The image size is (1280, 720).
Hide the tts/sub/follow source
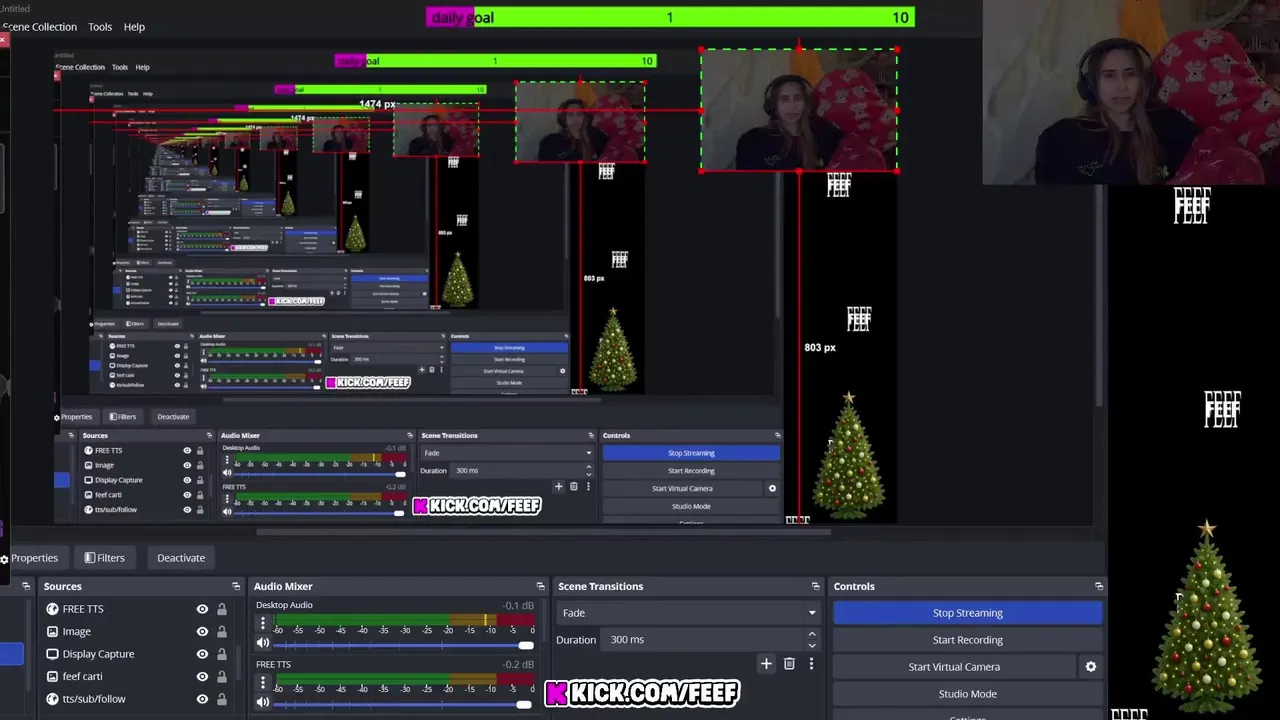click(x=202, y=699)
